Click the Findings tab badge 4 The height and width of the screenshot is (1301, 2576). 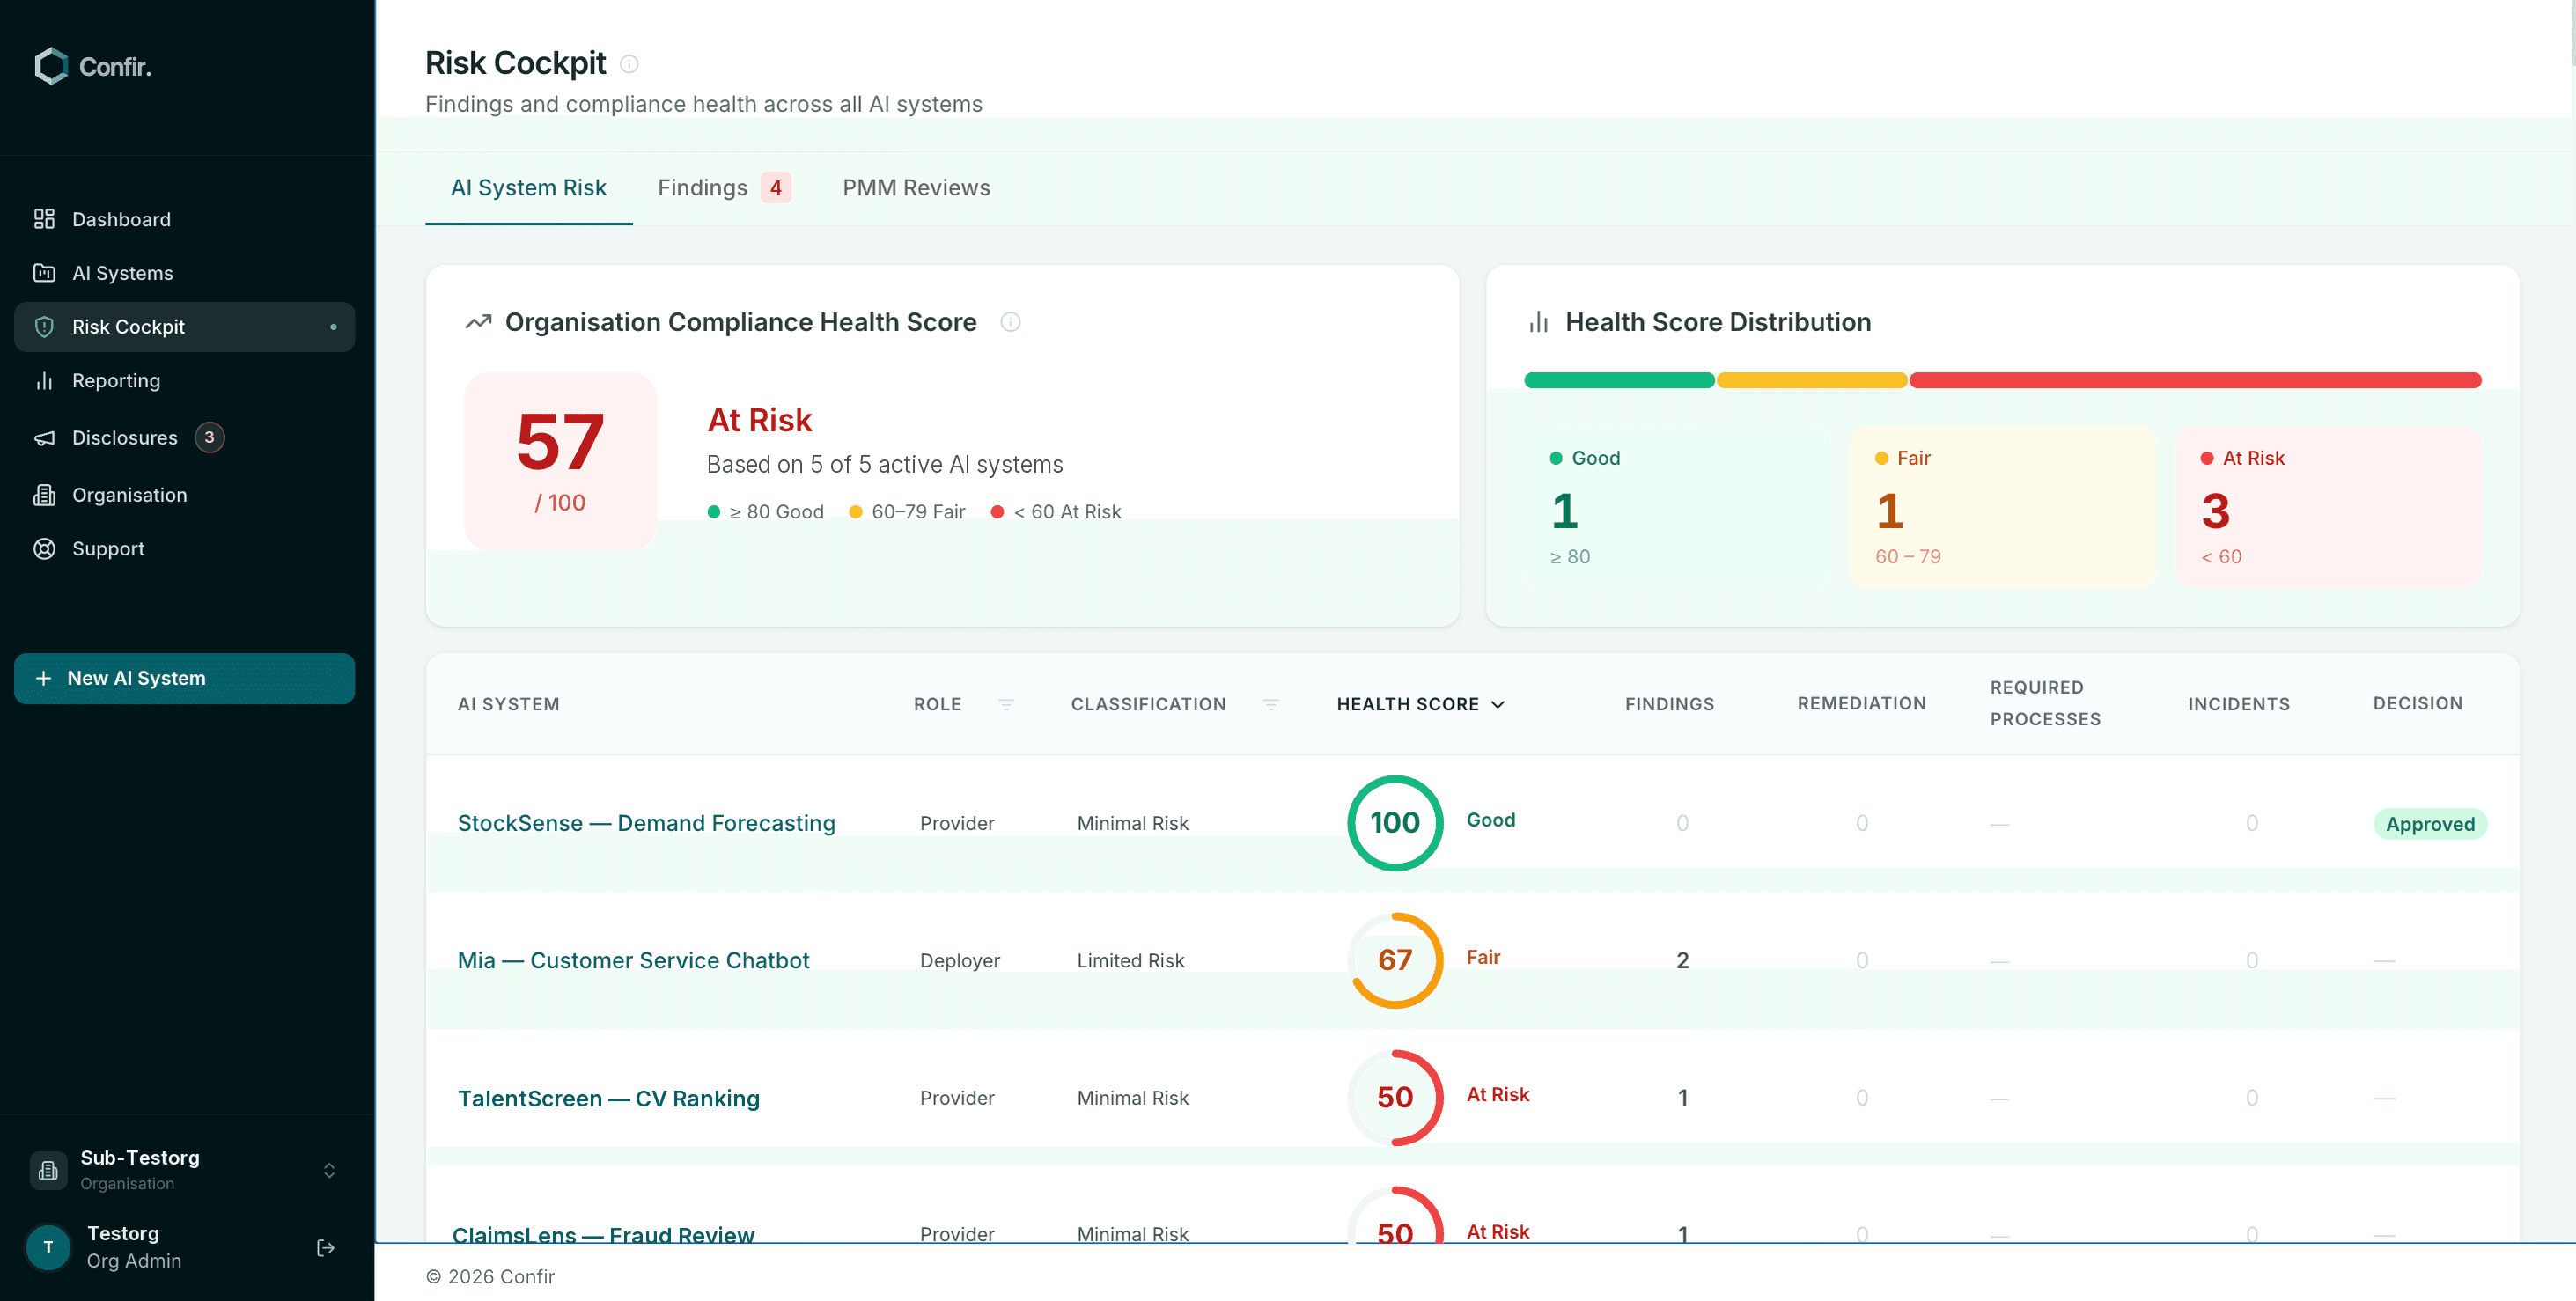tap(775, 188)
